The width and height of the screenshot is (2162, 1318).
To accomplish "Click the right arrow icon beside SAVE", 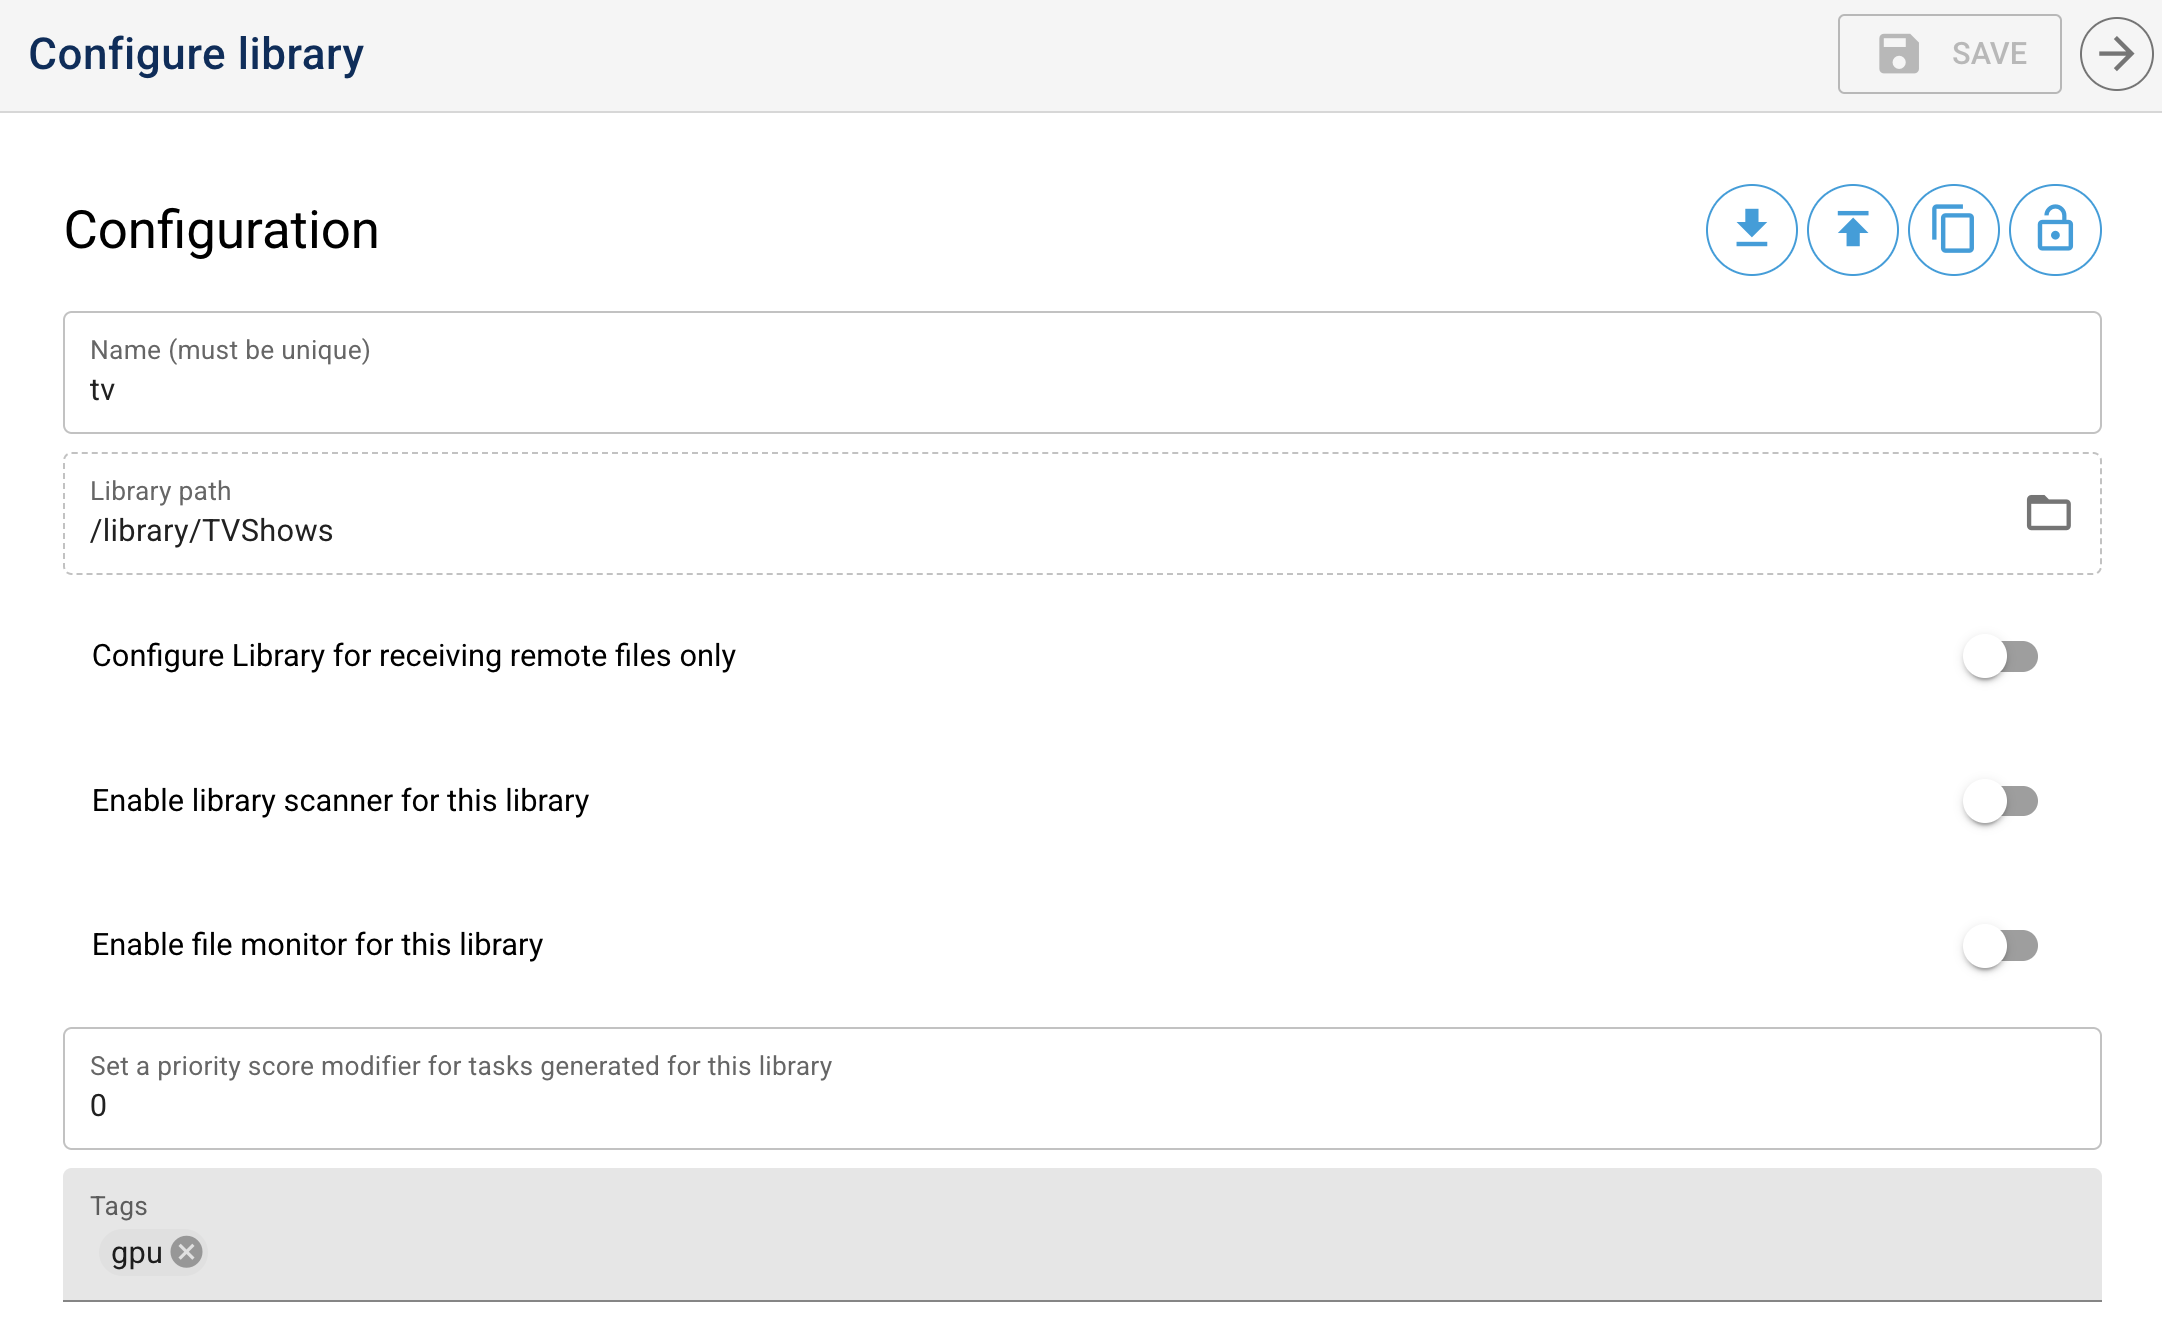I will (2115, 54).
